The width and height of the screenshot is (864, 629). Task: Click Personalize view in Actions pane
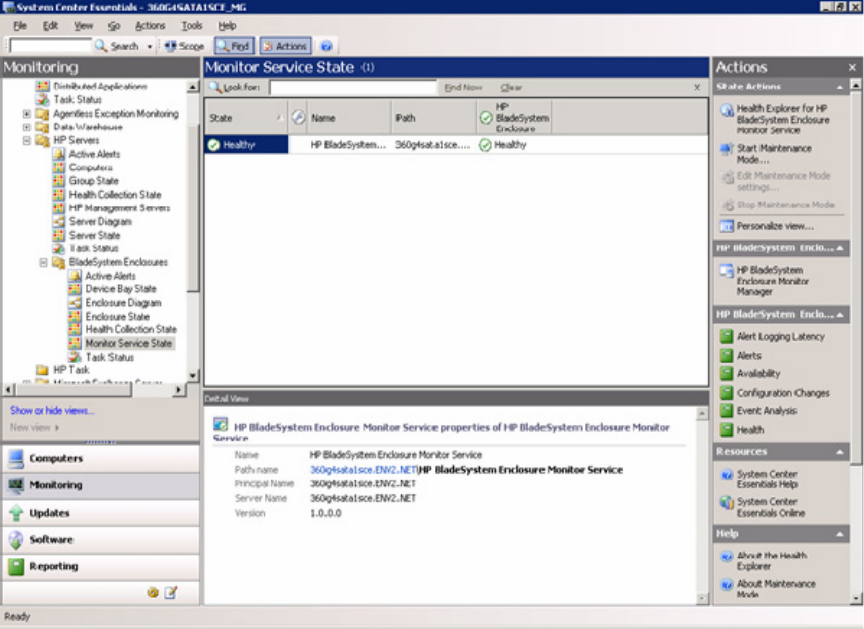[774, 226]
